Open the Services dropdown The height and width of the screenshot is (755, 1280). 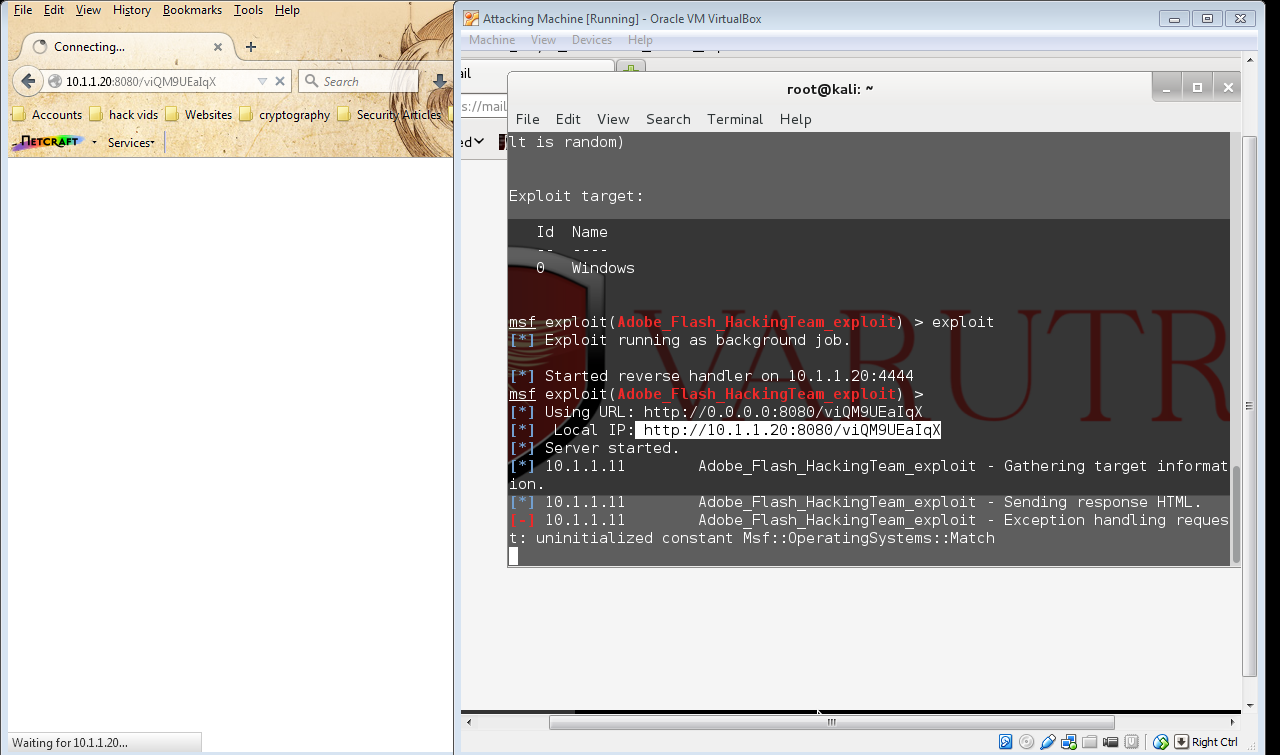pyautogui.click(x=131, y=142)
